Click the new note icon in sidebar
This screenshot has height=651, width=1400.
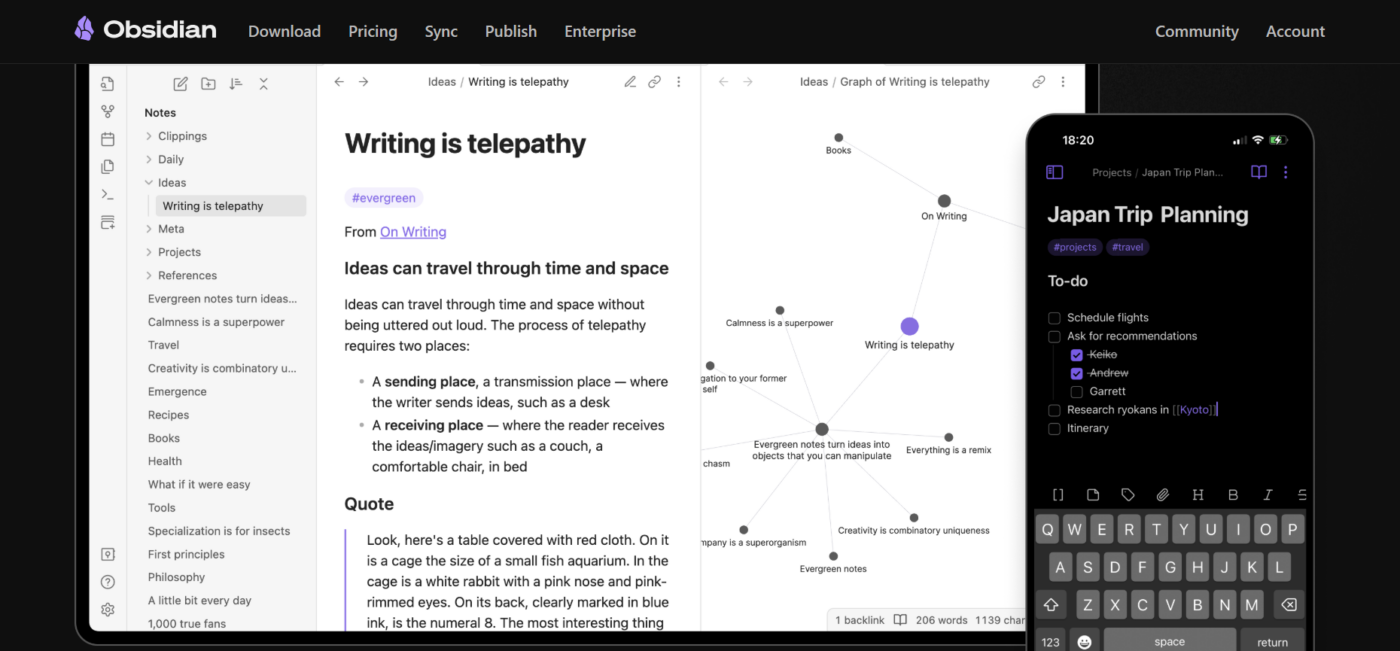(x=180, y=84)
